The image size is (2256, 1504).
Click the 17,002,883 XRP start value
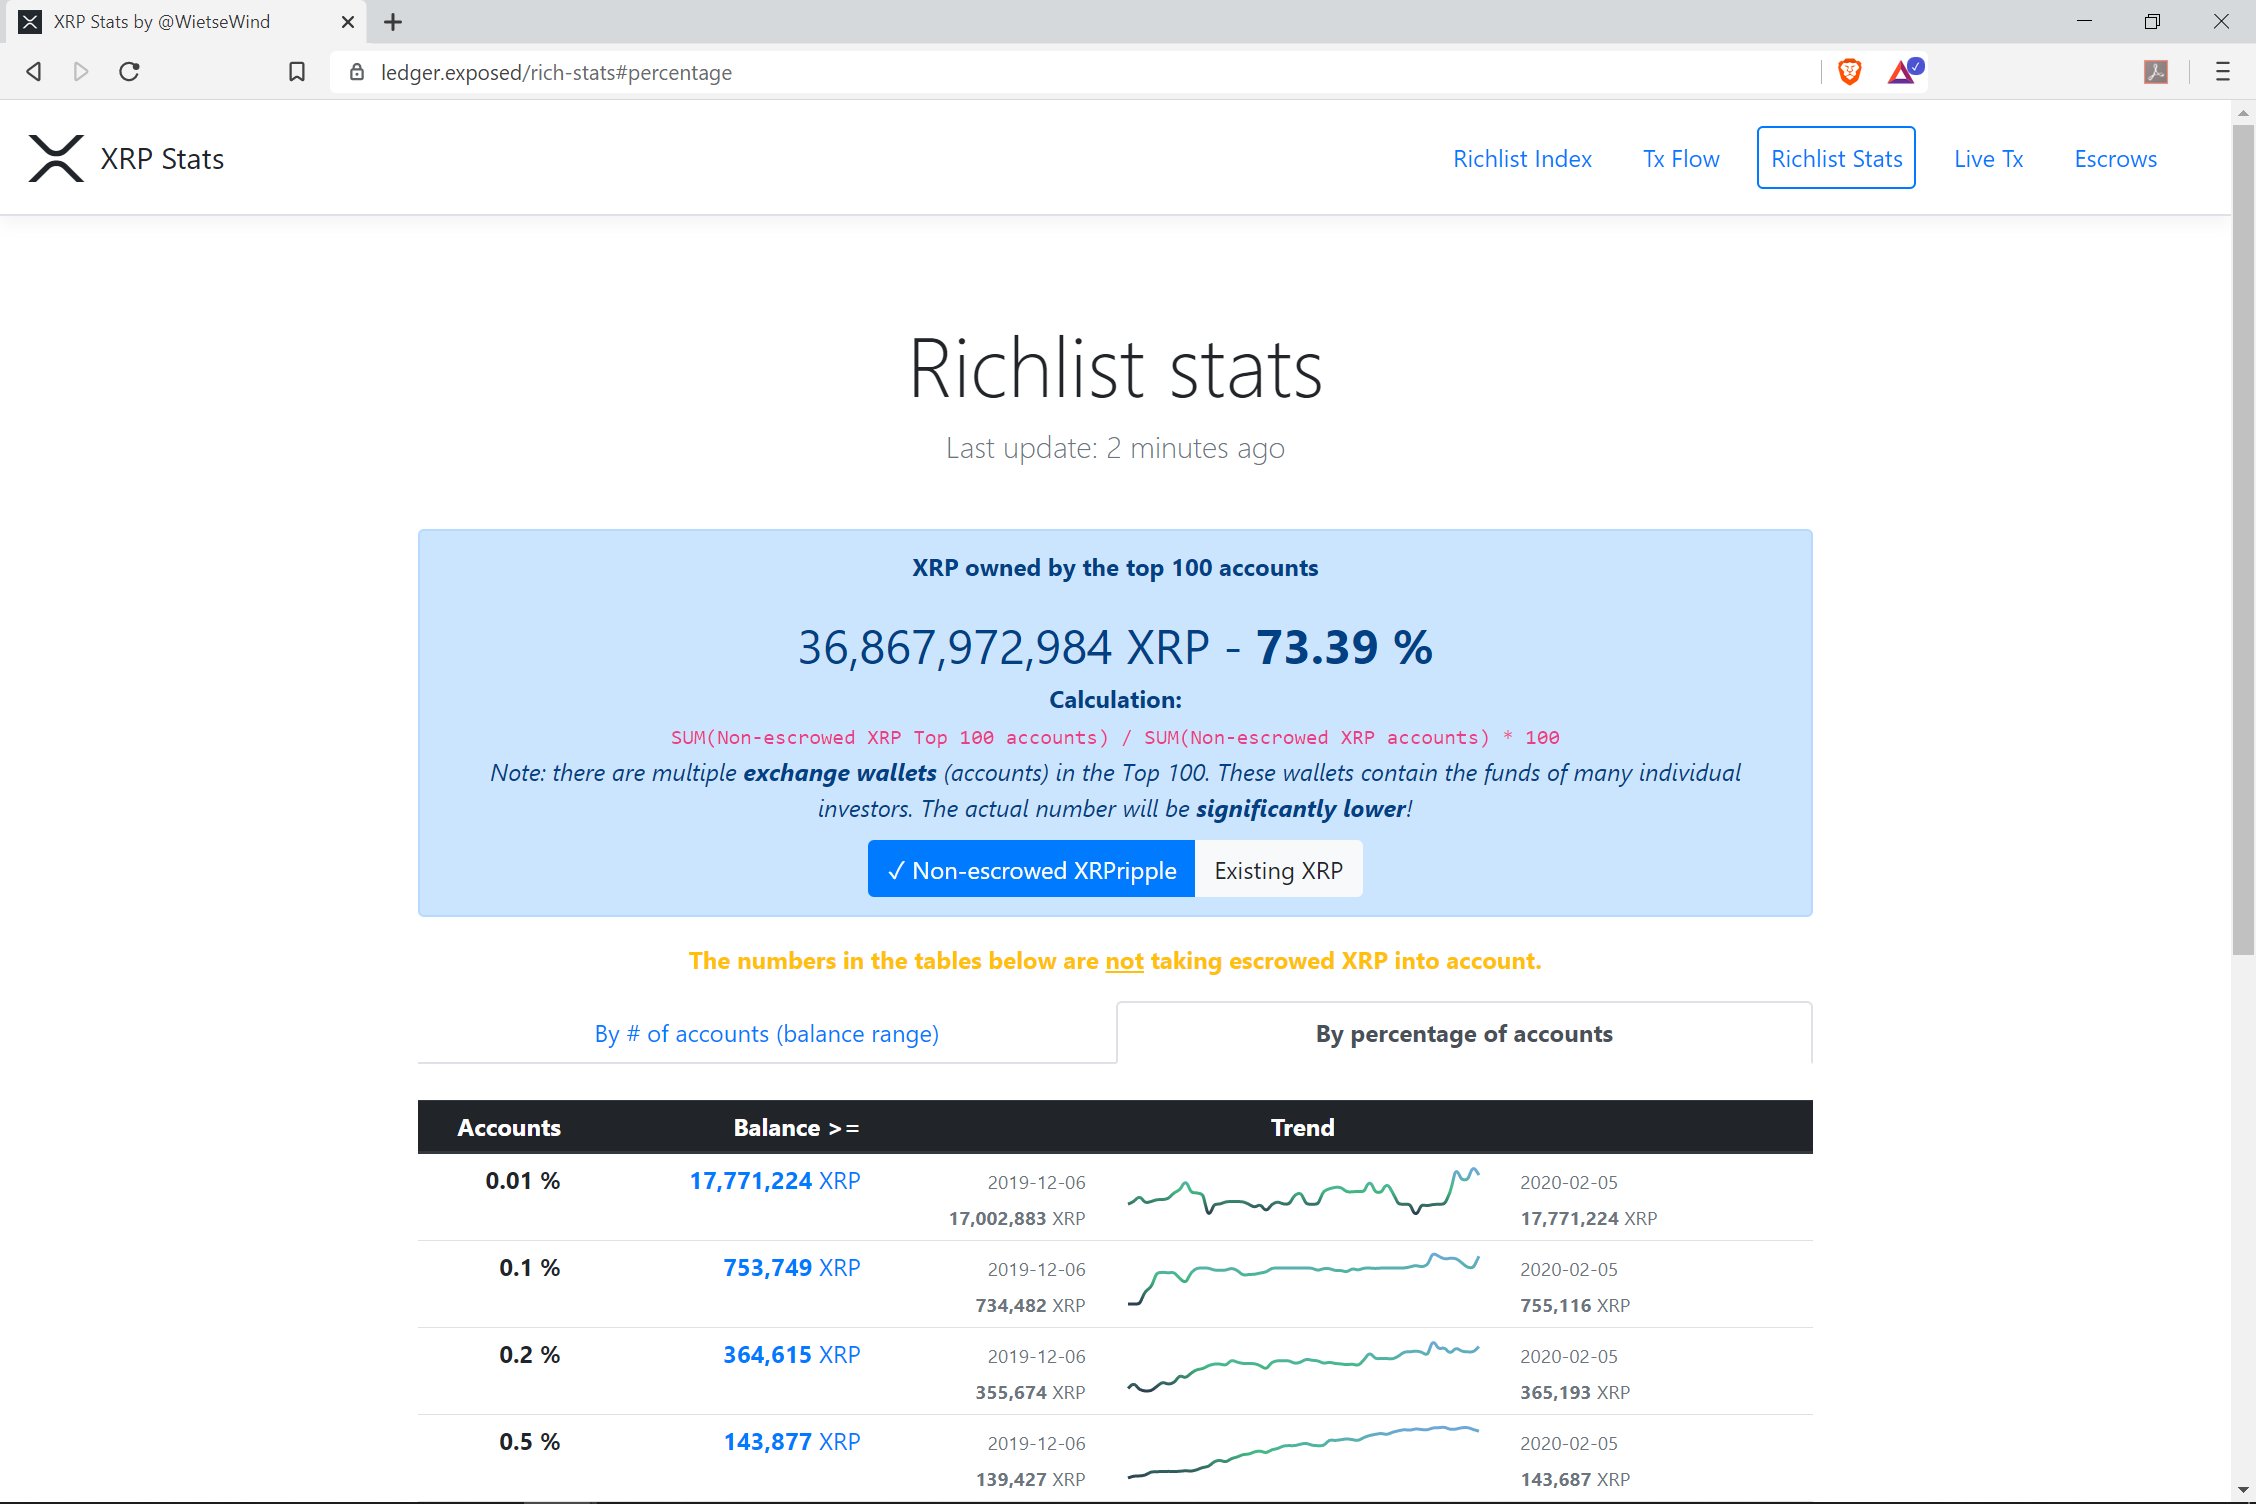tap(1016, 1218)
